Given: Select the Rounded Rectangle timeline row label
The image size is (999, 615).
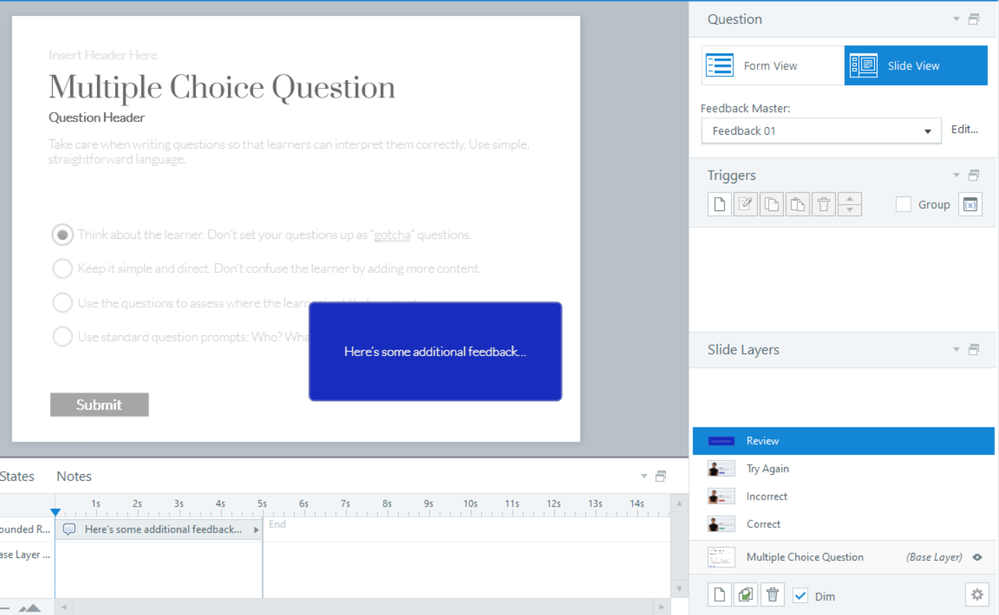Looking at the screenshot, I should [25, 529].
